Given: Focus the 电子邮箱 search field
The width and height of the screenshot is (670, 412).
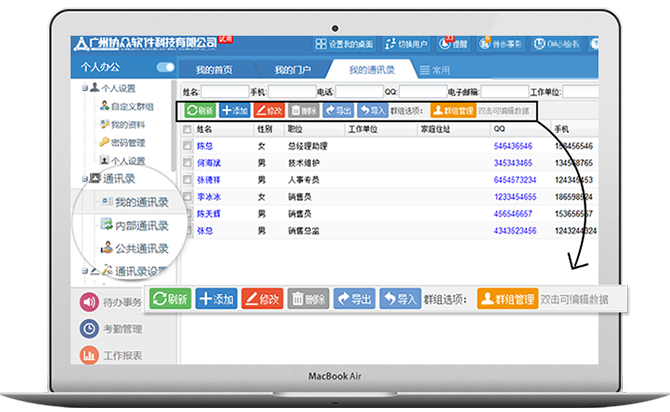Looking at the screenshot, I should pyautogui.click(x=505, y=91).
